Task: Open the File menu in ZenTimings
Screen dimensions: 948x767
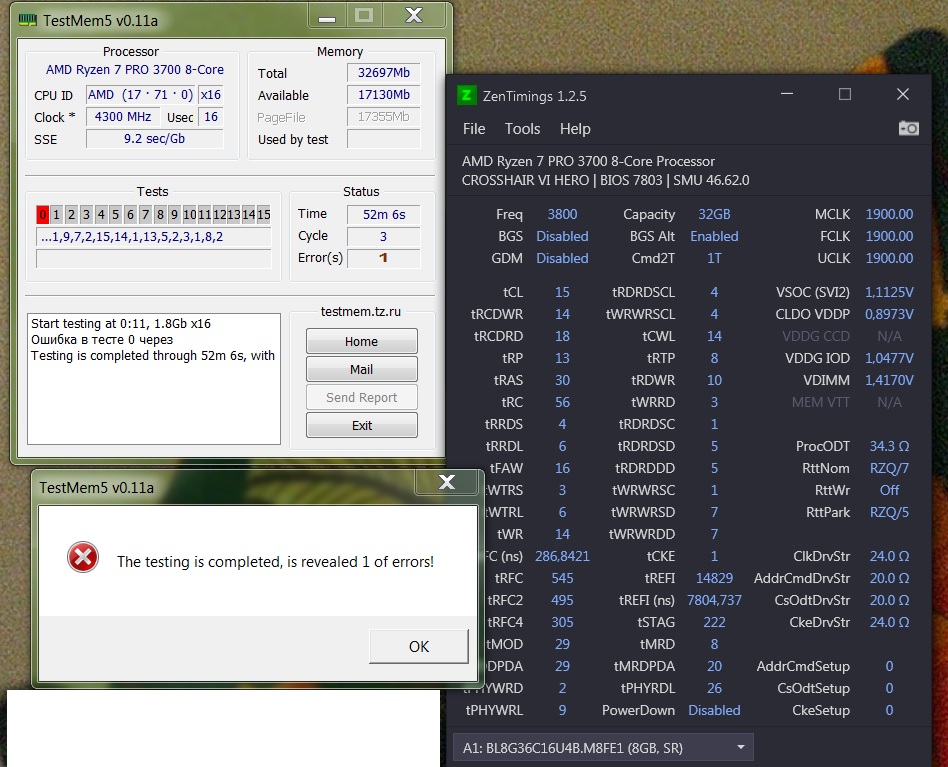Action: click(474, 129)
